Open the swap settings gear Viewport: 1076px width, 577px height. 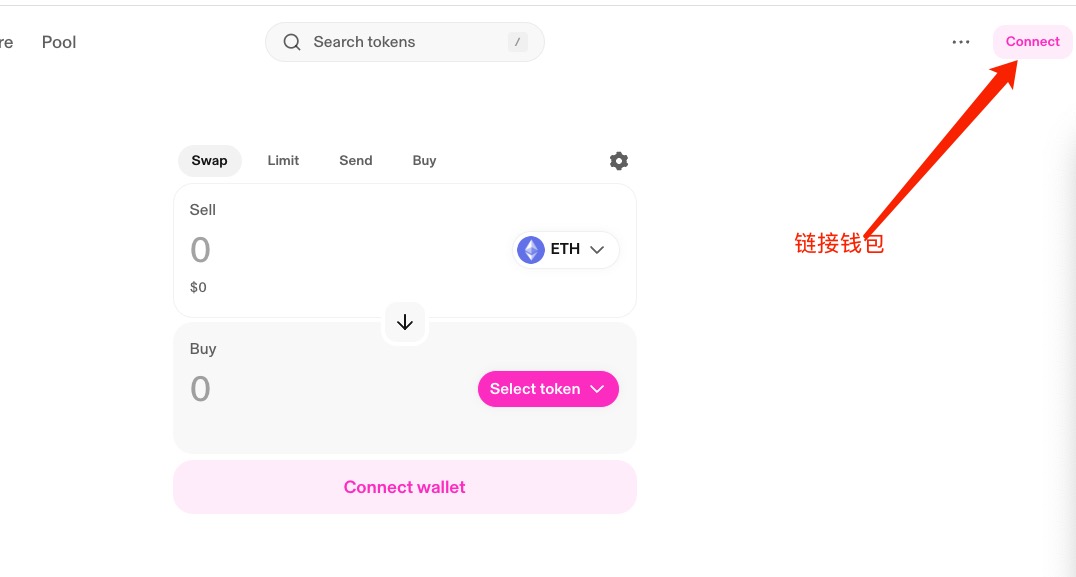point(619,161)
